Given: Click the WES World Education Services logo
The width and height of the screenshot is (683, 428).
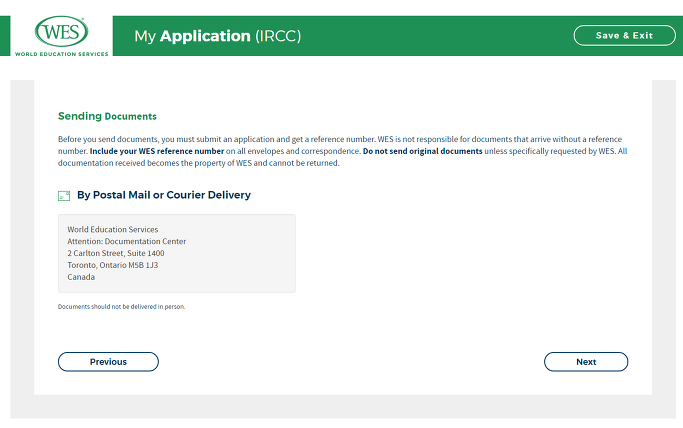Looking at the screenshot, I should tap(61, 36).
